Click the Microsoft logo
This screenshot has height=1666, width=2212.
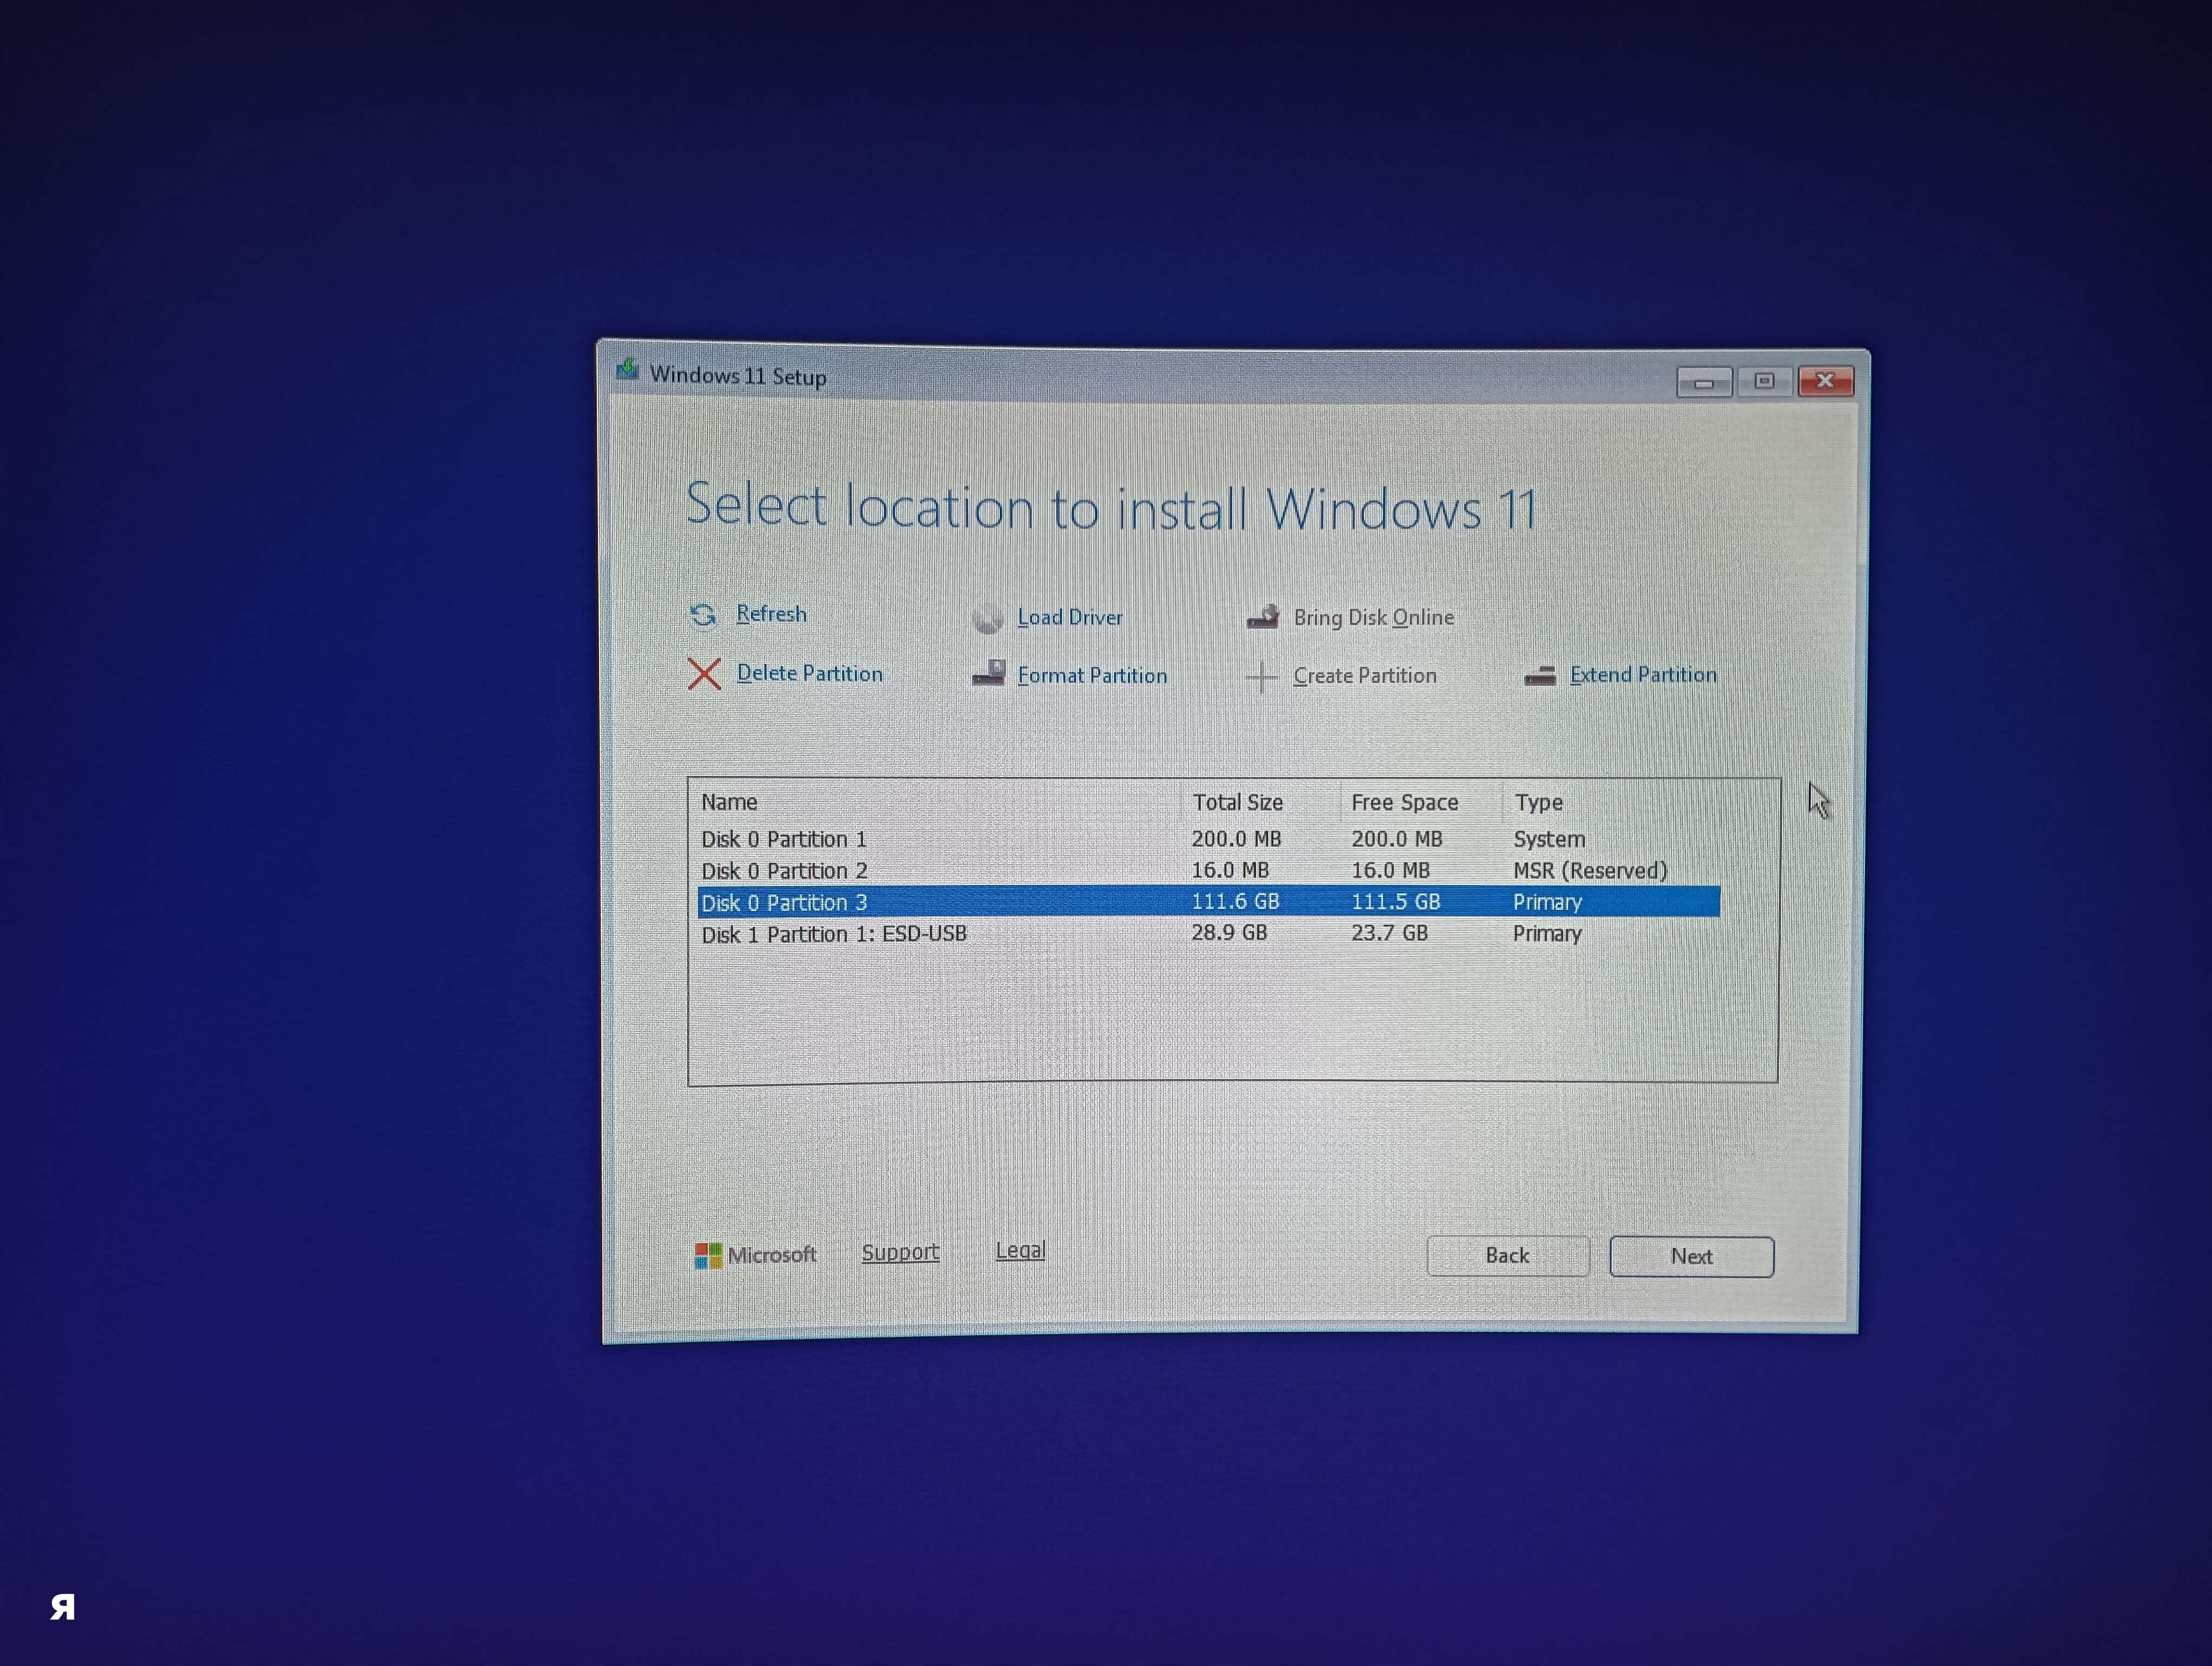(x=708, y=1255)
